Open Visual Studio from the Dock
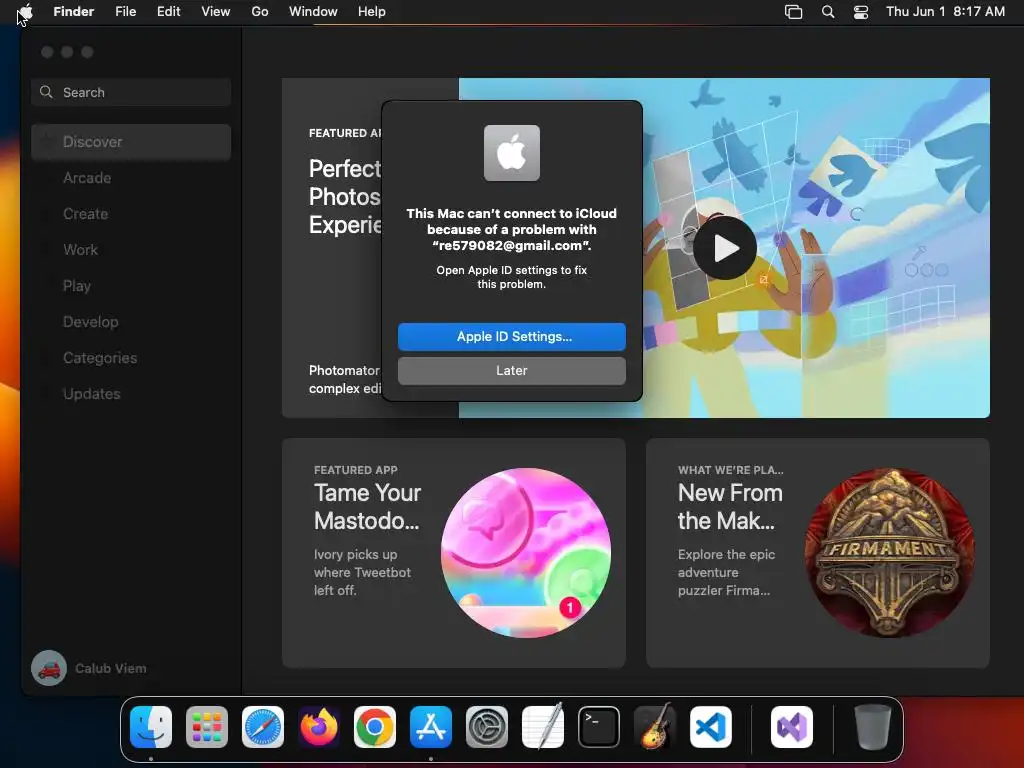Screen dimensions: 1024x768 click(792, 727)
